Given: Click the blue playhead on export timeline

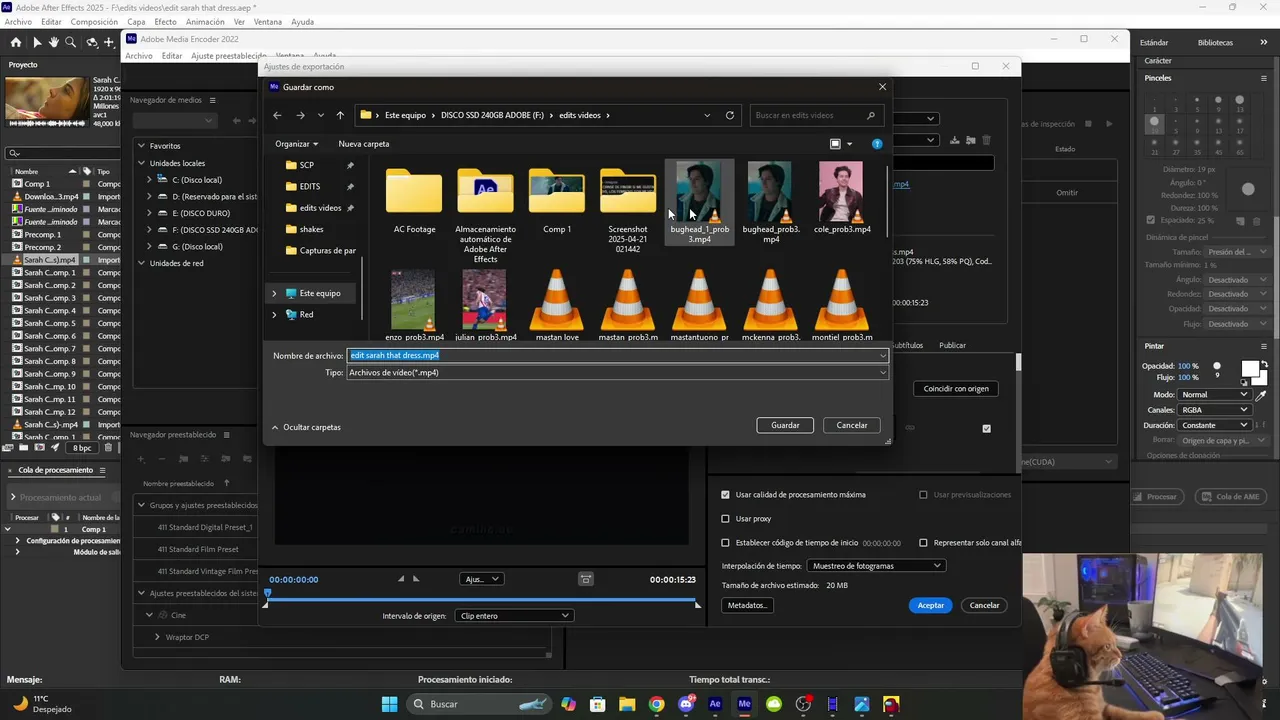Looking at the screenshot, I should coord(267,594).
